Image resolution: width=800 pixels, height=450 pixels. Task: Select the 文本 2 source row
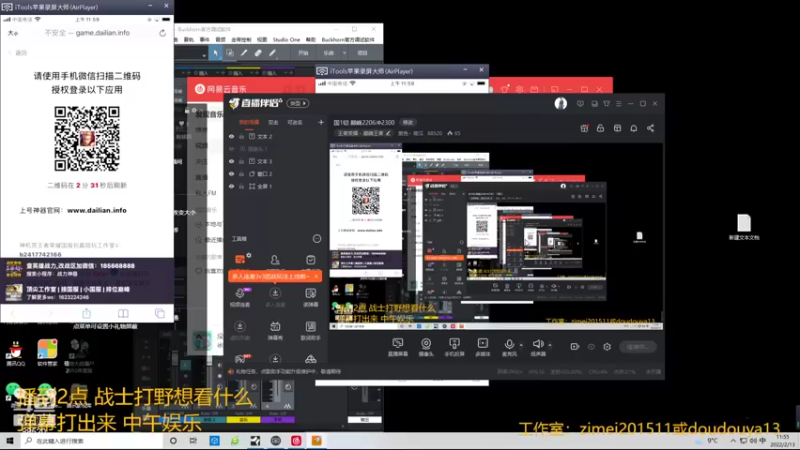point(276,137)
